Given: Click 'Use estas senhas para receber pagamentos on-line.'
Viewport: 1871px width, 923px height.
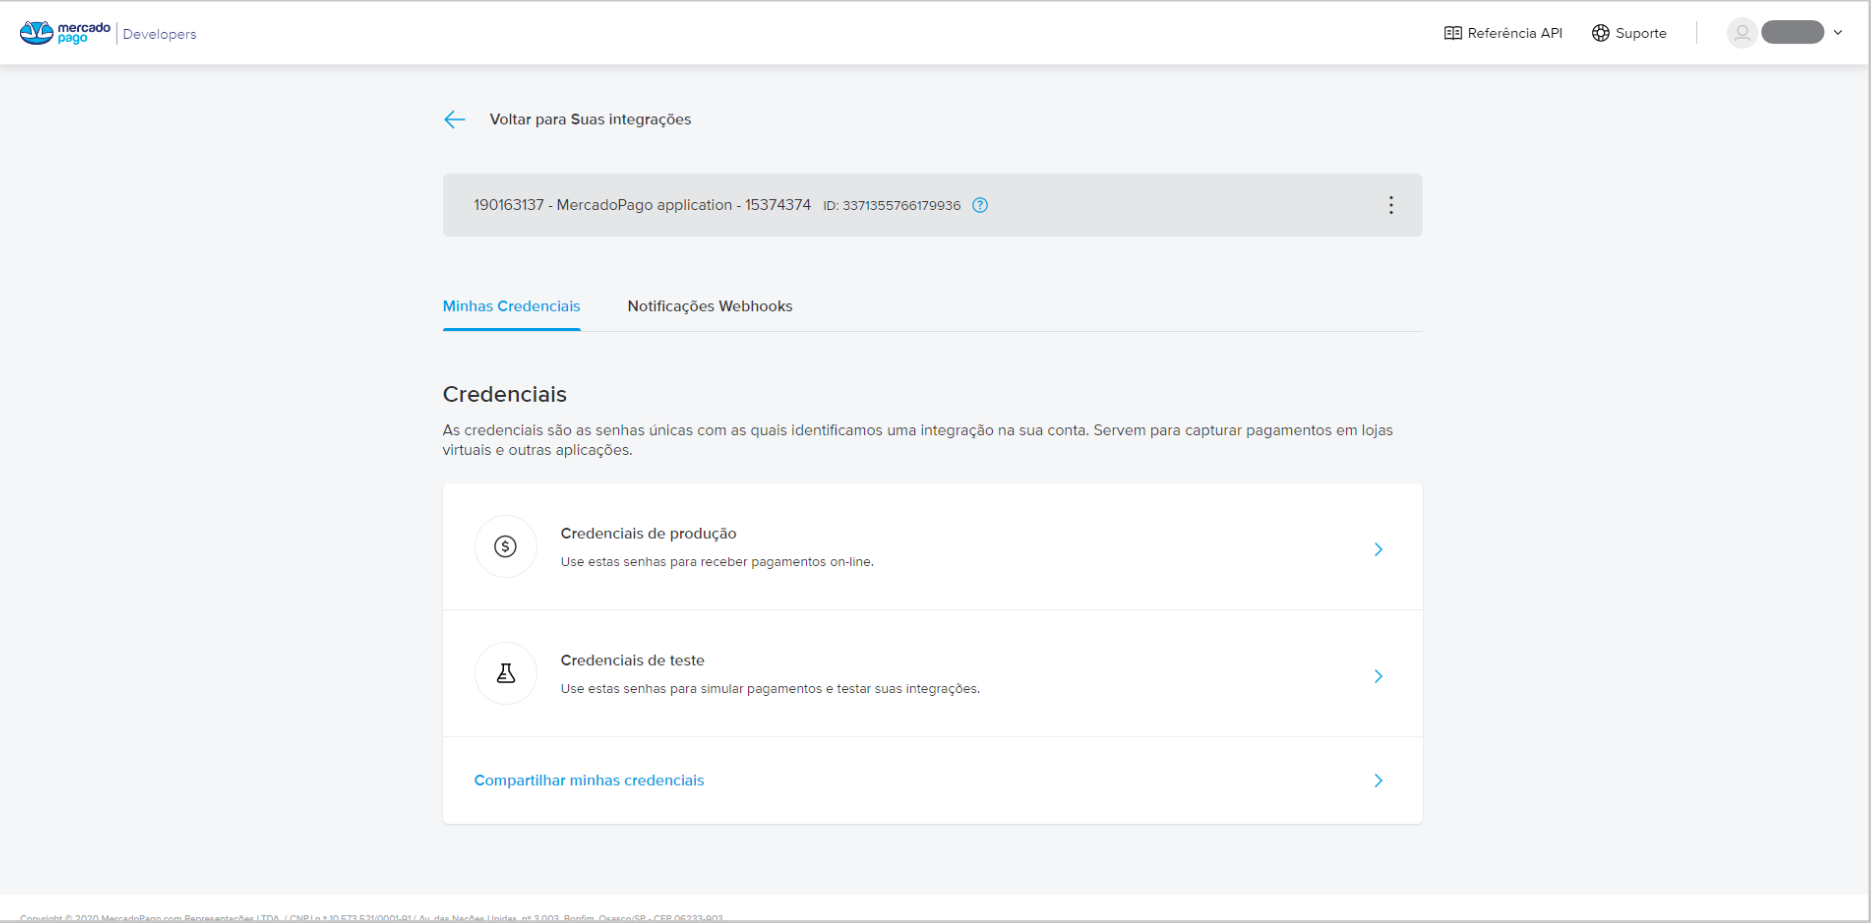Looking at the screenshot, I should 717,562.
